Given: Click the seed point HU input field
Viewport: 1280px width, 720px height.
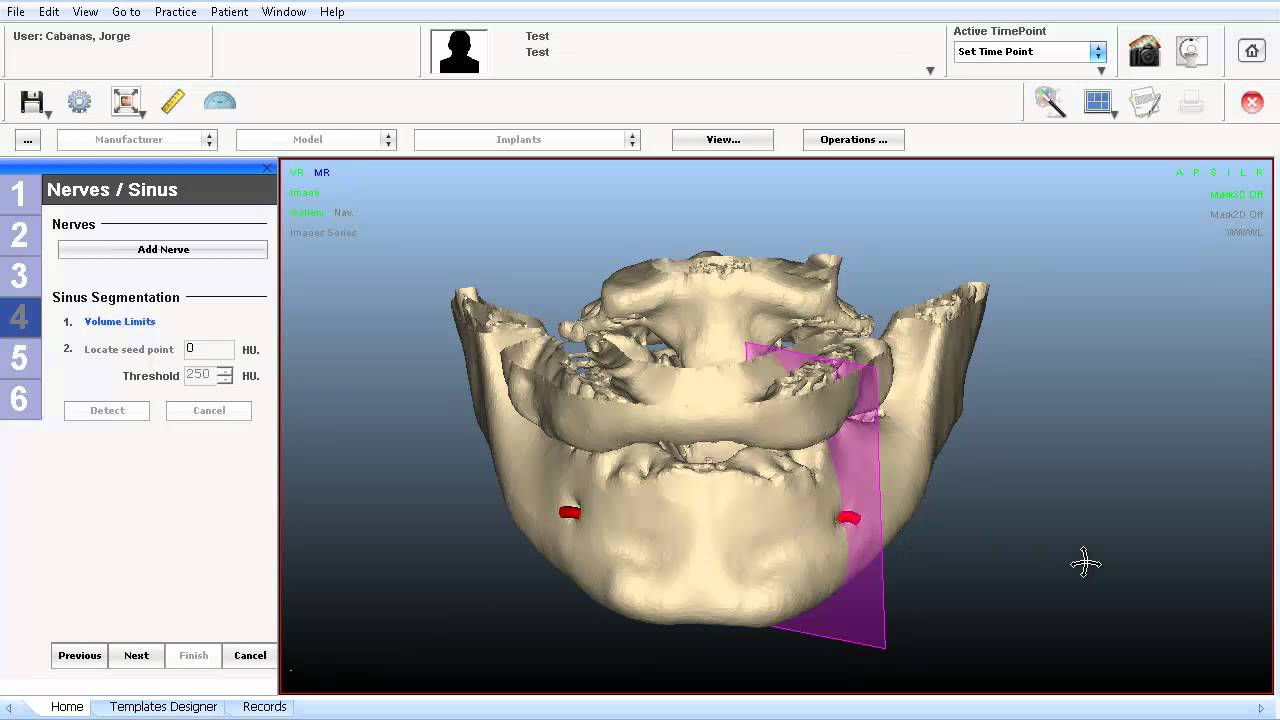Looking at the screenshot, I should 209,349.
